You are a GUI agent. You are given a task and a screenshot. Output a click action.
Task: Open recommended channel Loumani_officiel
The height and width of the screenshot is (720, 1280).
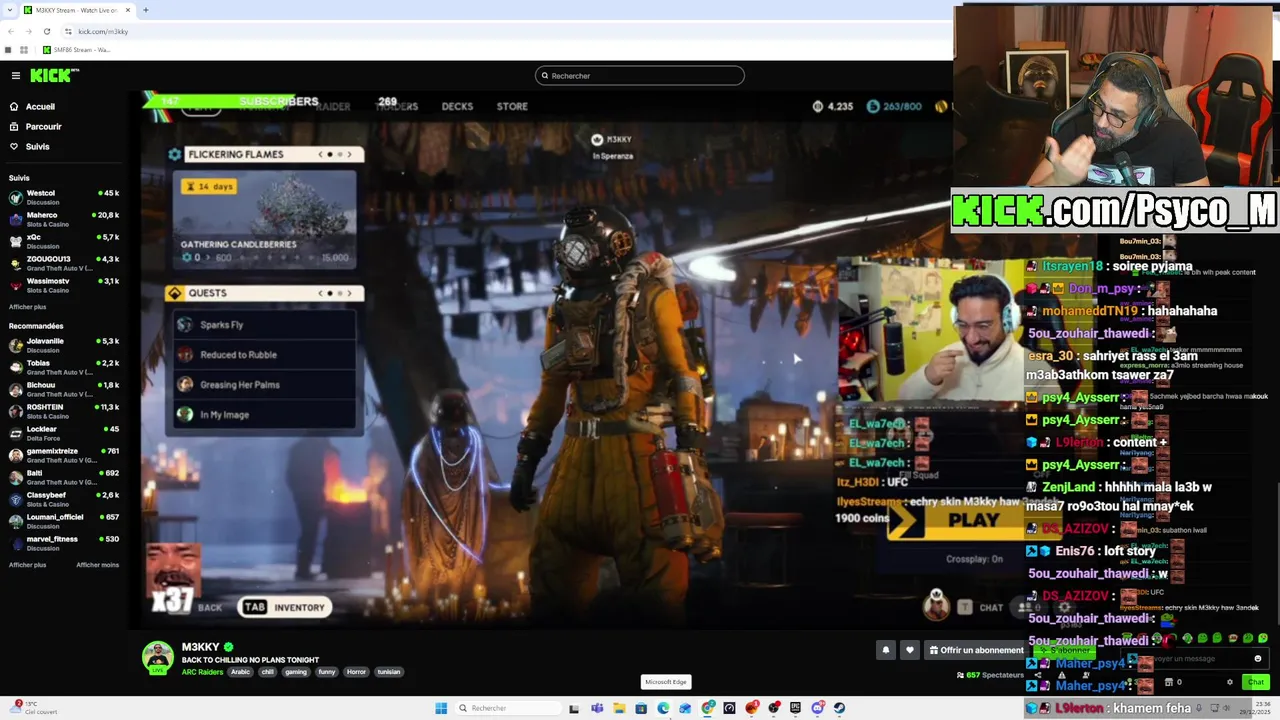point(64,520)
